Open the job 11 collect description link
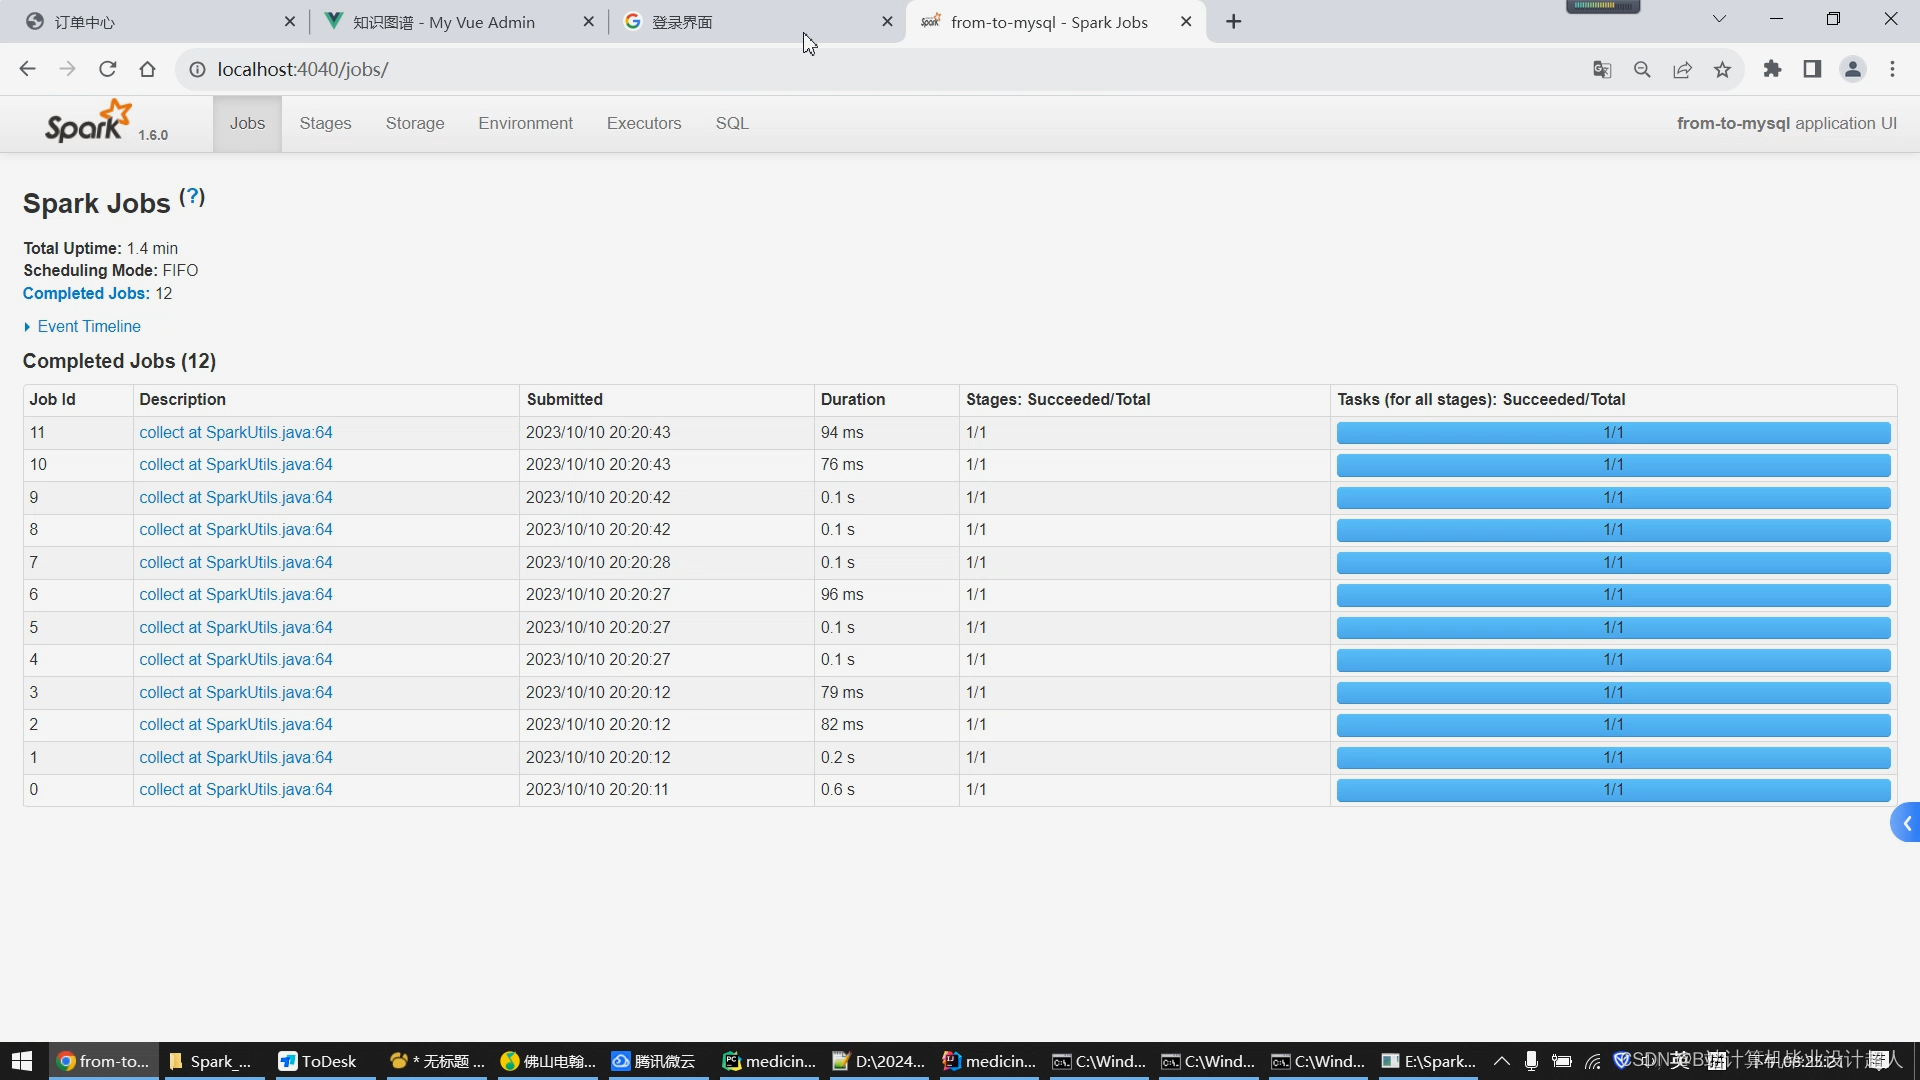Viewport: 1920px width, 1080px height. pos(236,432)
